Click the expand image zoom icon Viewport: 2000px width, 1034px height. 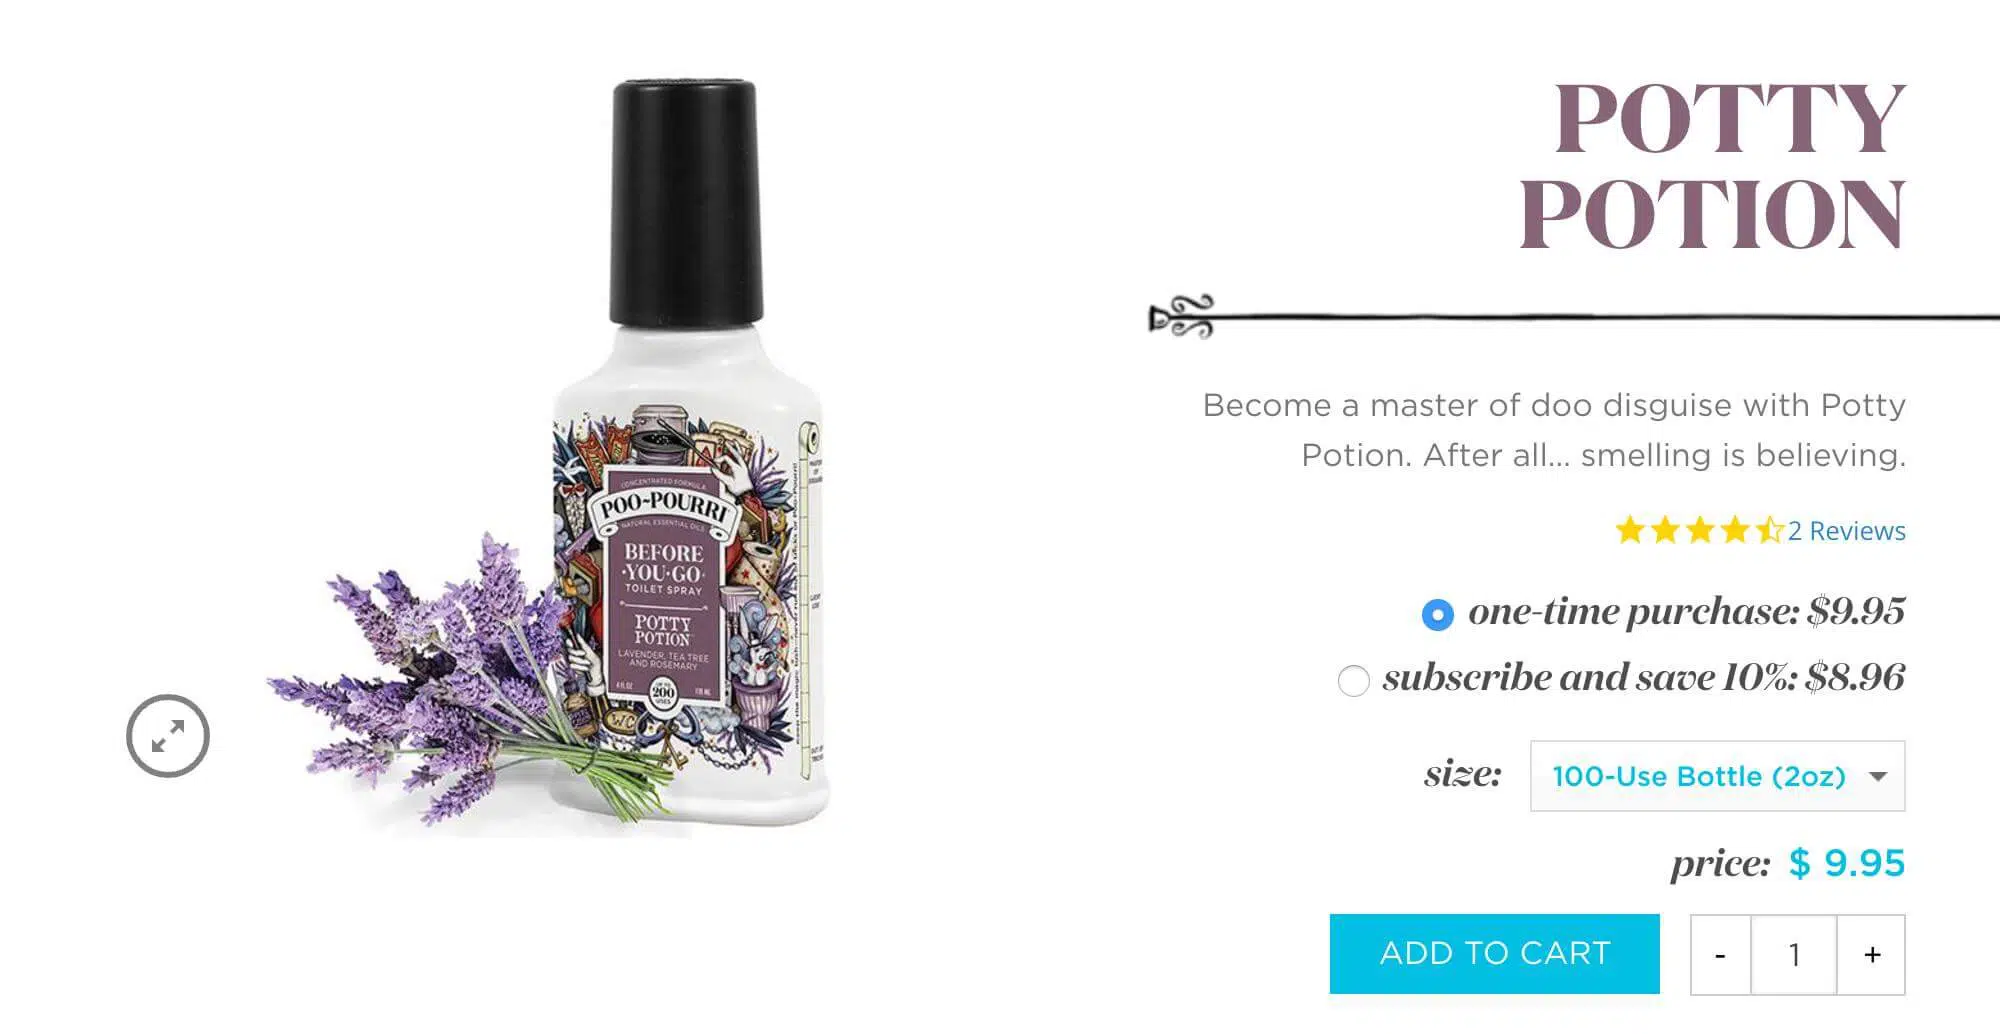pos(168,736)
